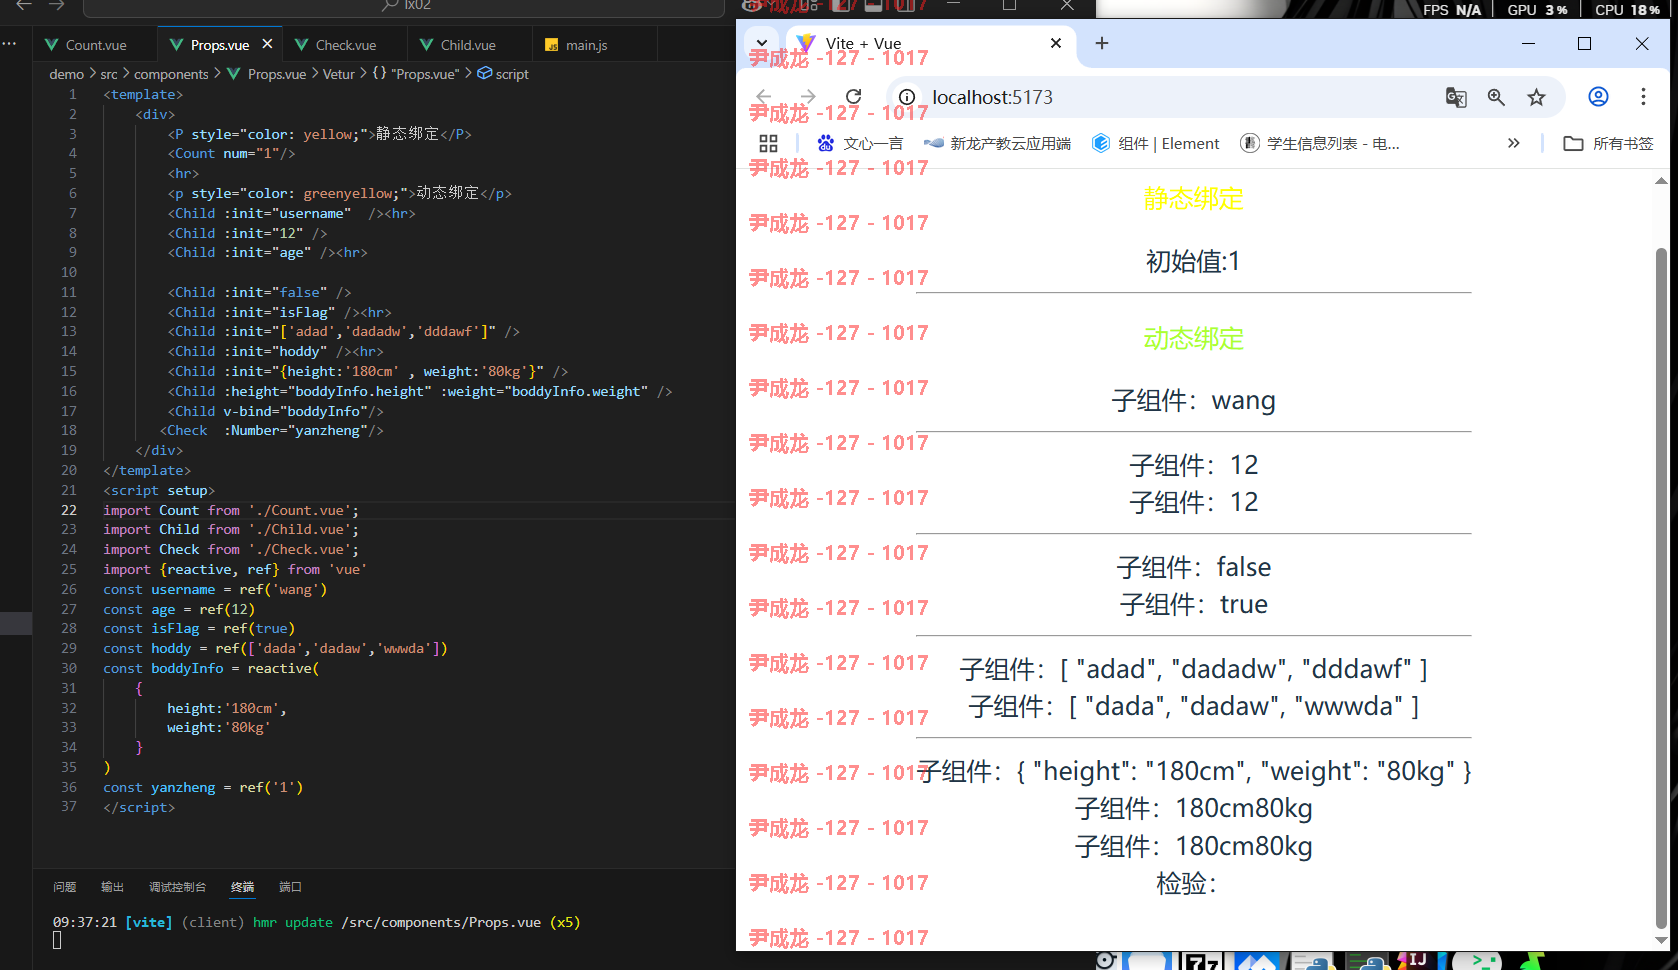This screenshot has height=970, width=1678.
Task: Click the page scrollbar up arrow
Action: (x=1661, y=181)
